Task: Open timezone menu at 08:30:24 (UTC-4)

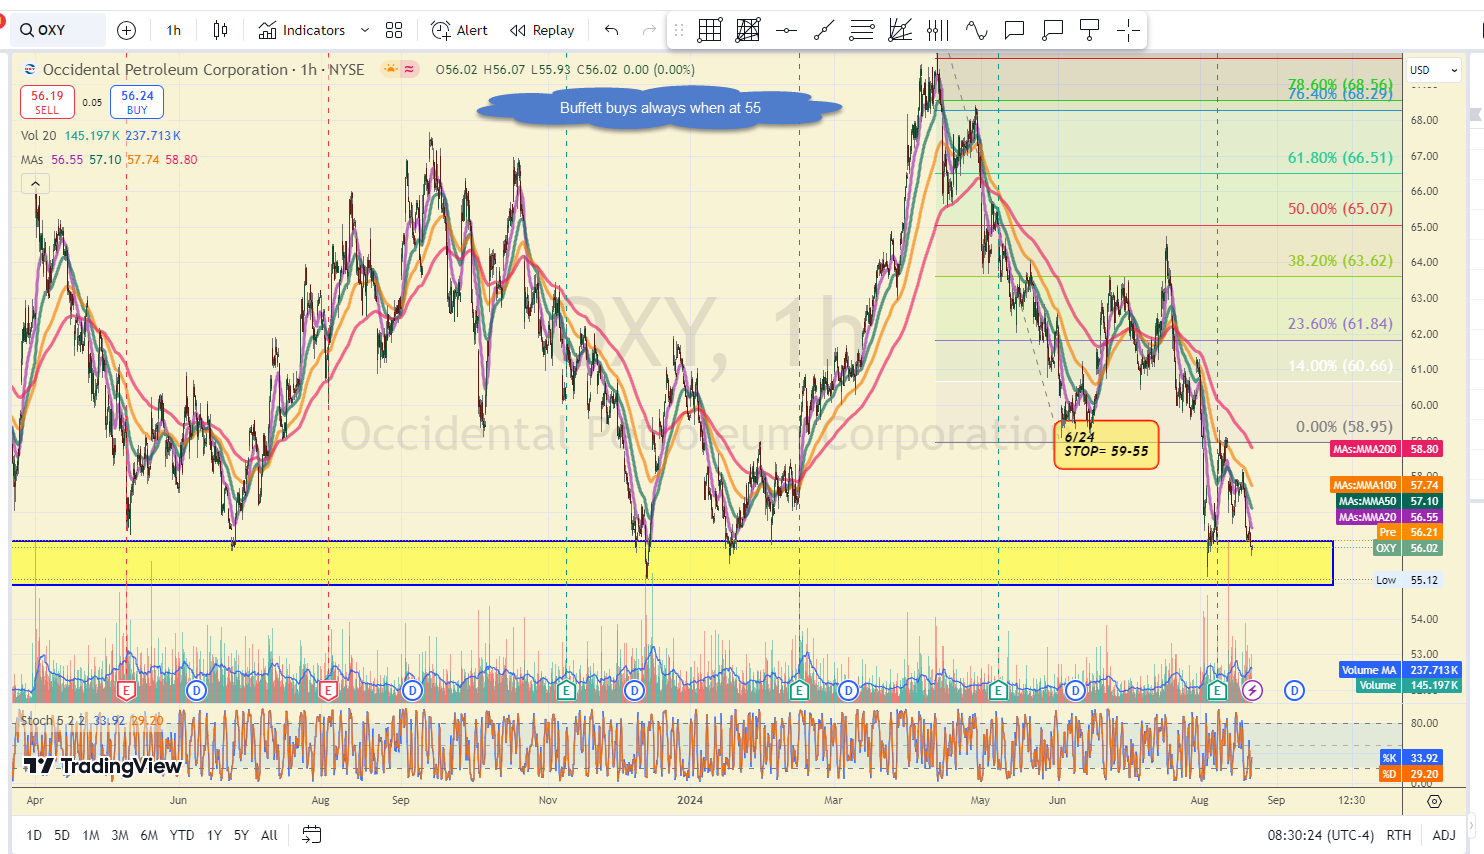Action: [x=1320, y=835]
